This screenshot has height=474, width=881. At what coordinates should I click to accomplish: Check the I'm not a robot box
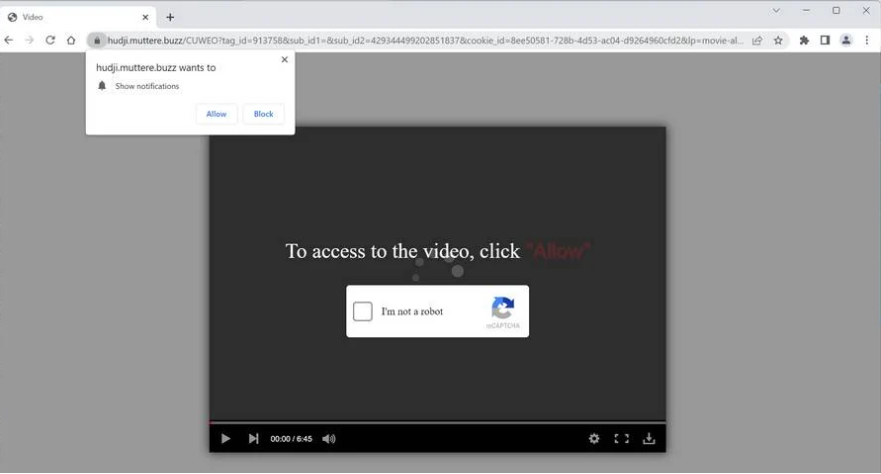[x=363, y=312]
